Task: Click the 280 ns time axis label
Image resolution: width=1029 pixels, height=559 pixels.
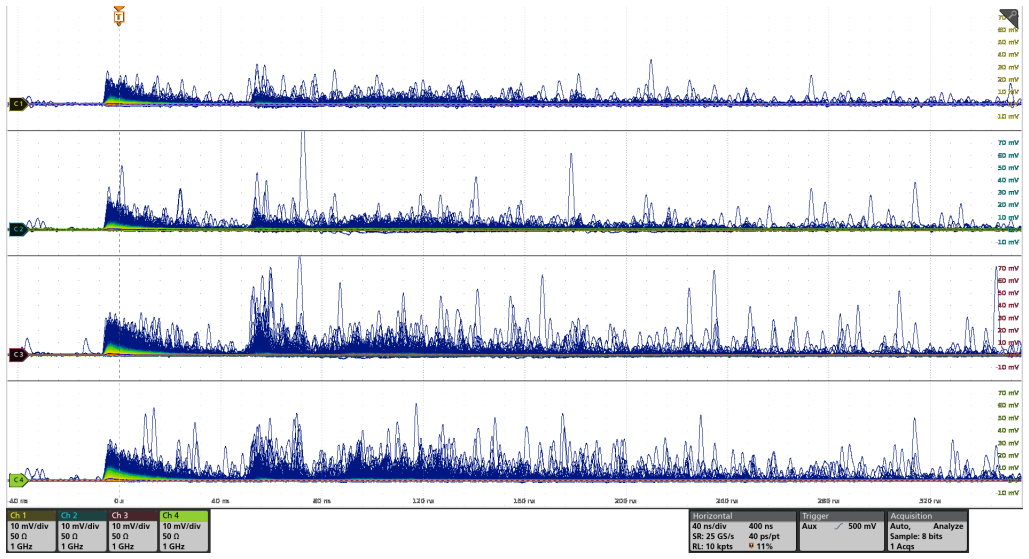Action: [828, 501]
